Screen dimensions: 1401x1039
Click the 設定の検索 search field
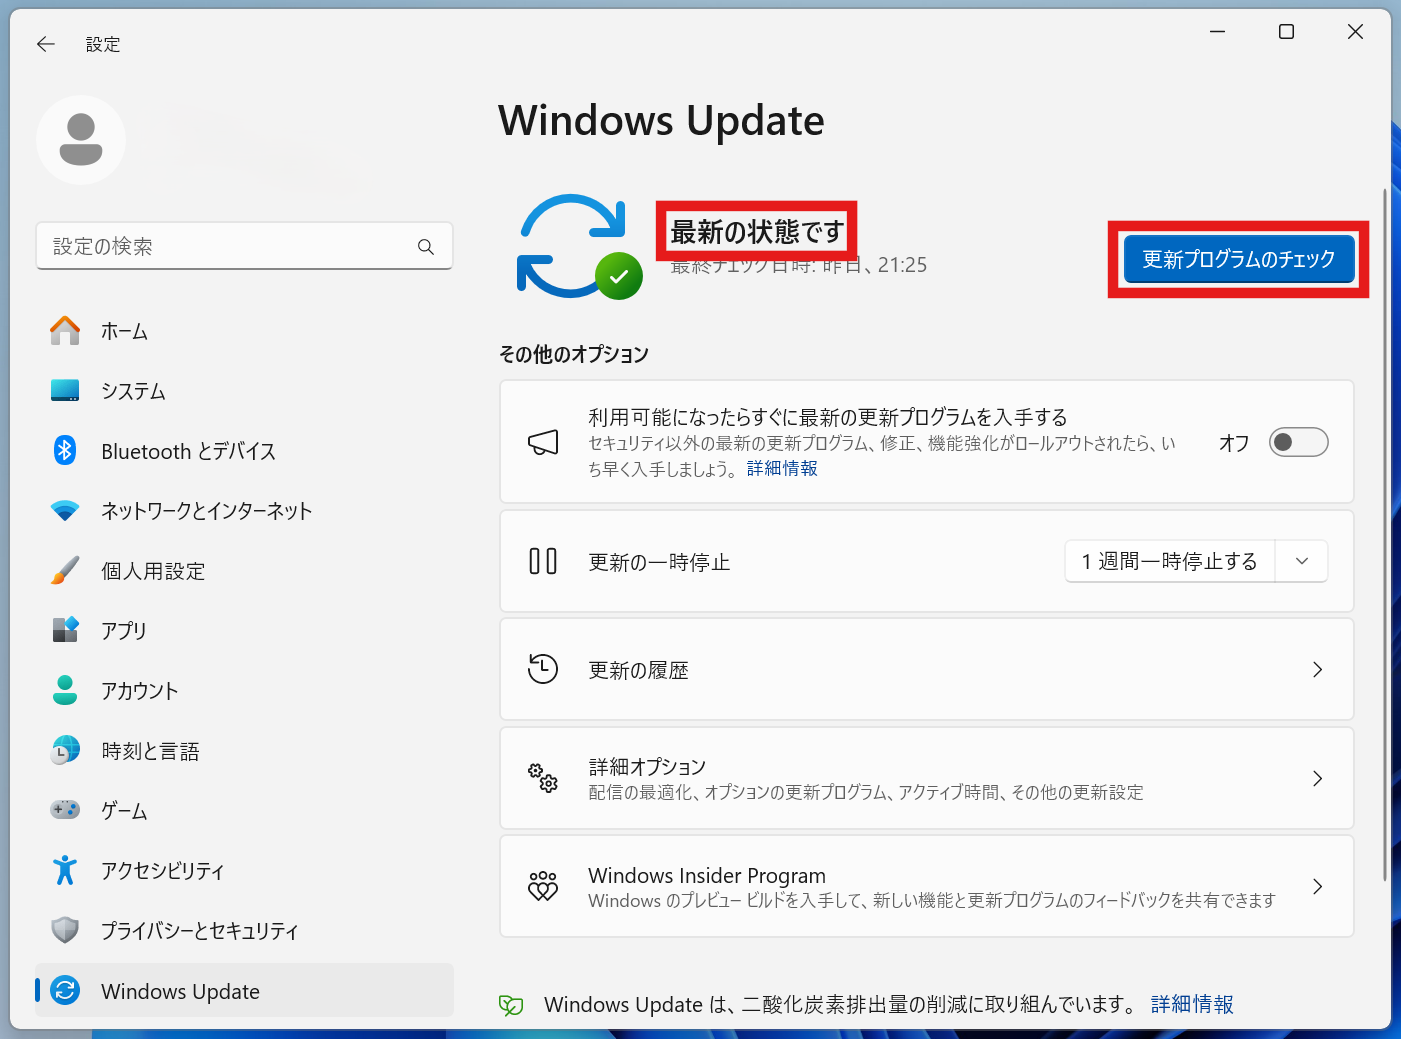point(244,246)
